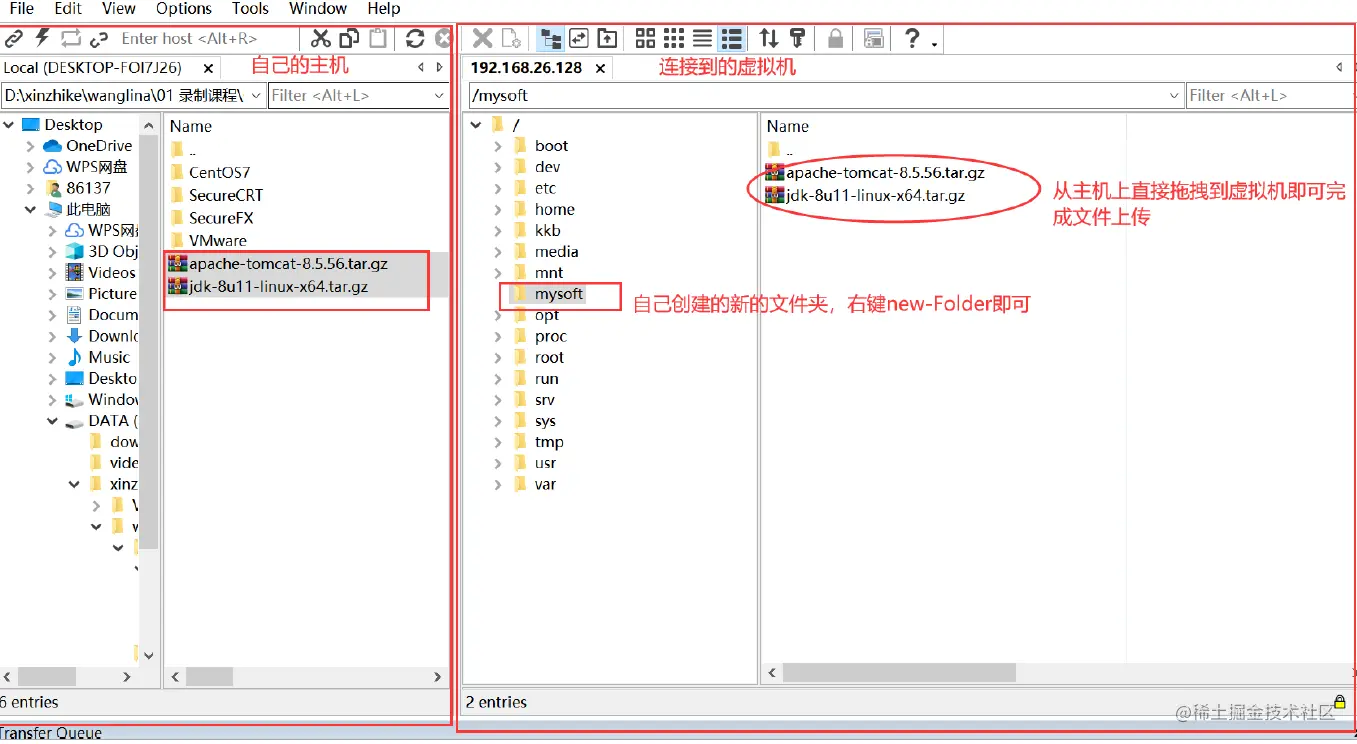The image size is (1357, 744).
Task: Open the local Filter dropdown
Action: [439, 95]
